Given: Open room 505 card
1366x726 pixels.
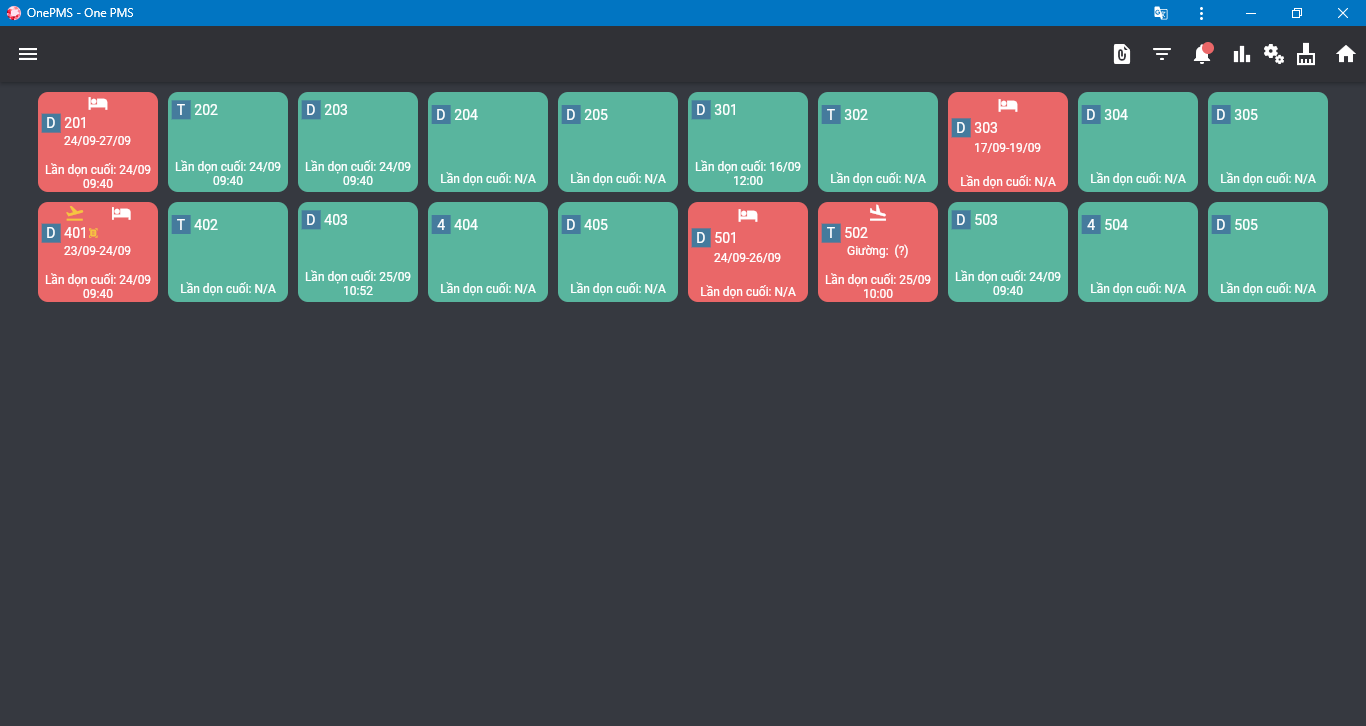Looking at the screenshot, I should (x=1268, y=252).
